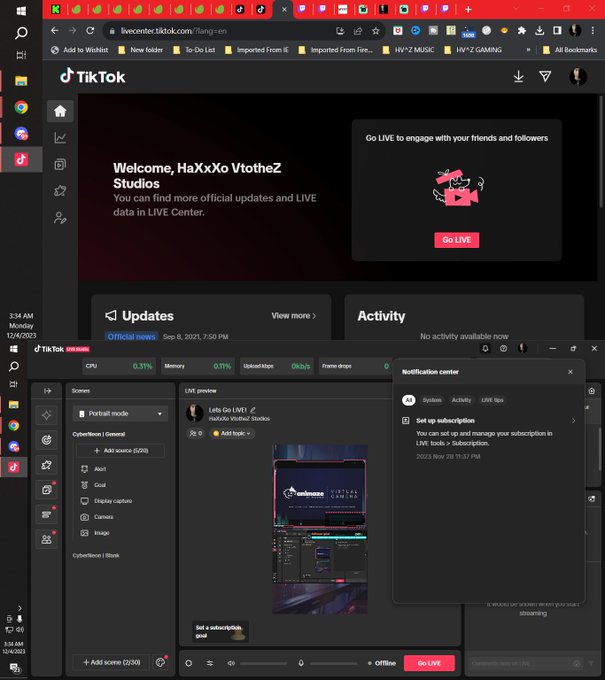
Task: Select the System notifications filter
Action: tap(432, 400)
